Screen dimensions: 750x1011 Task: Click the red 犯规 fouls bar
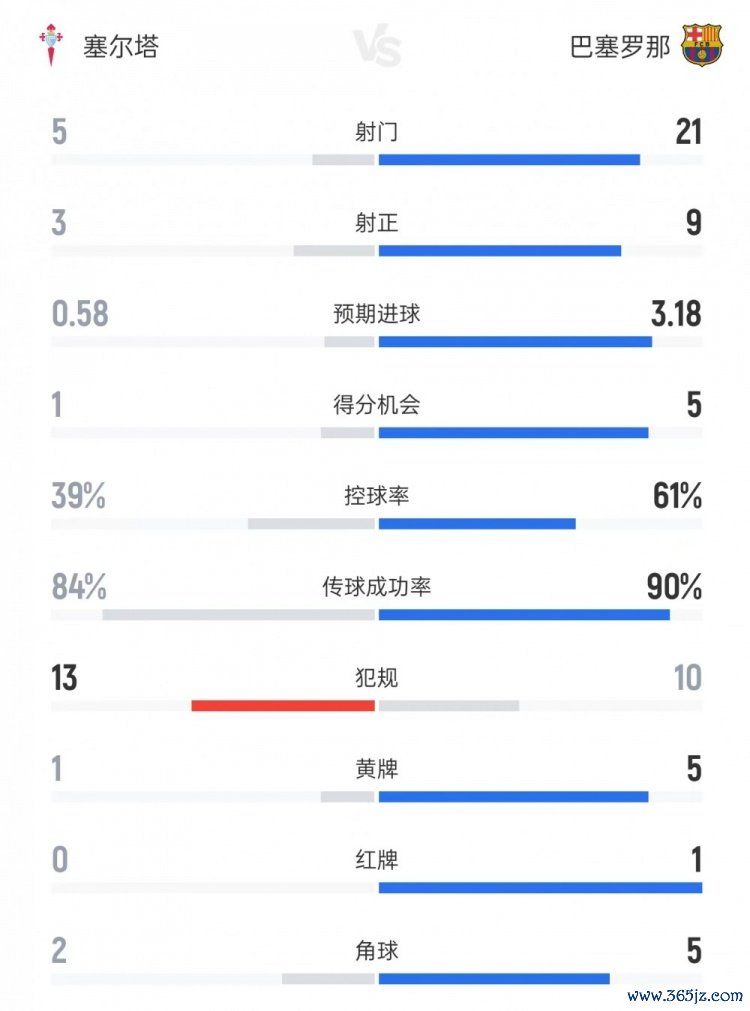tap(283, 705)
